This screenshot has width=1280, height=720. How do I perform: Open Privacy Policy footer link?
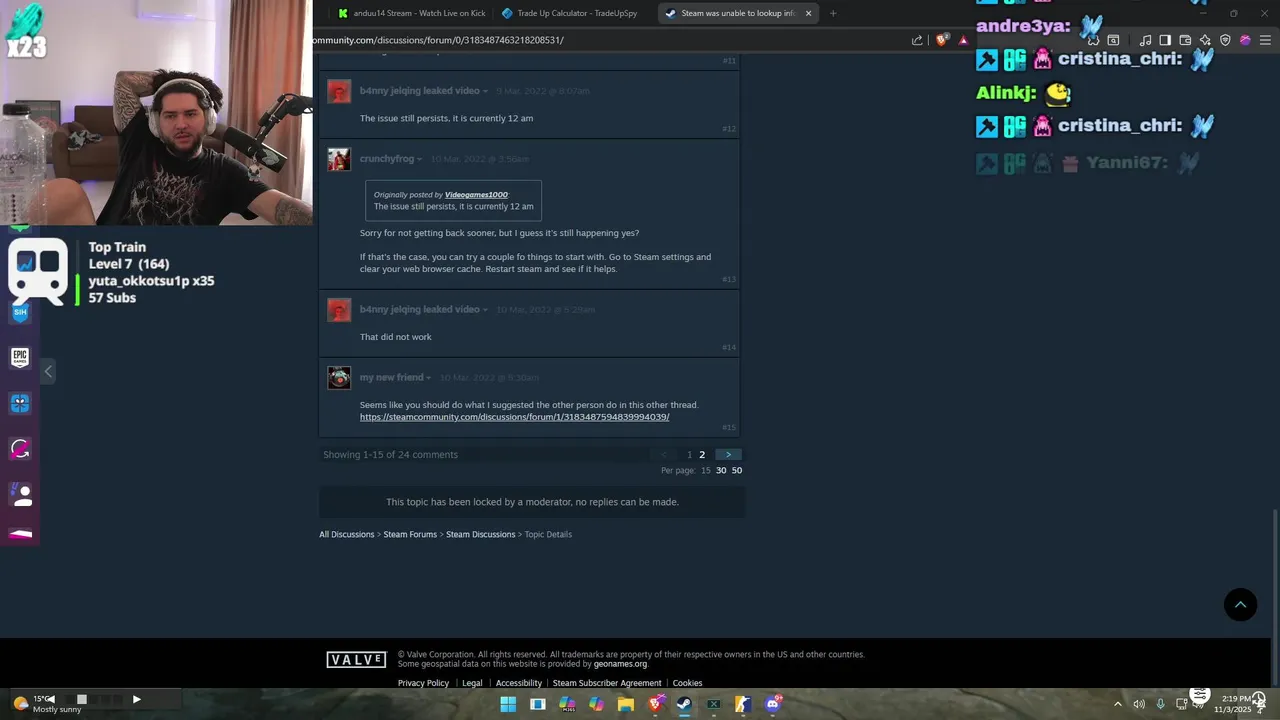423,683
